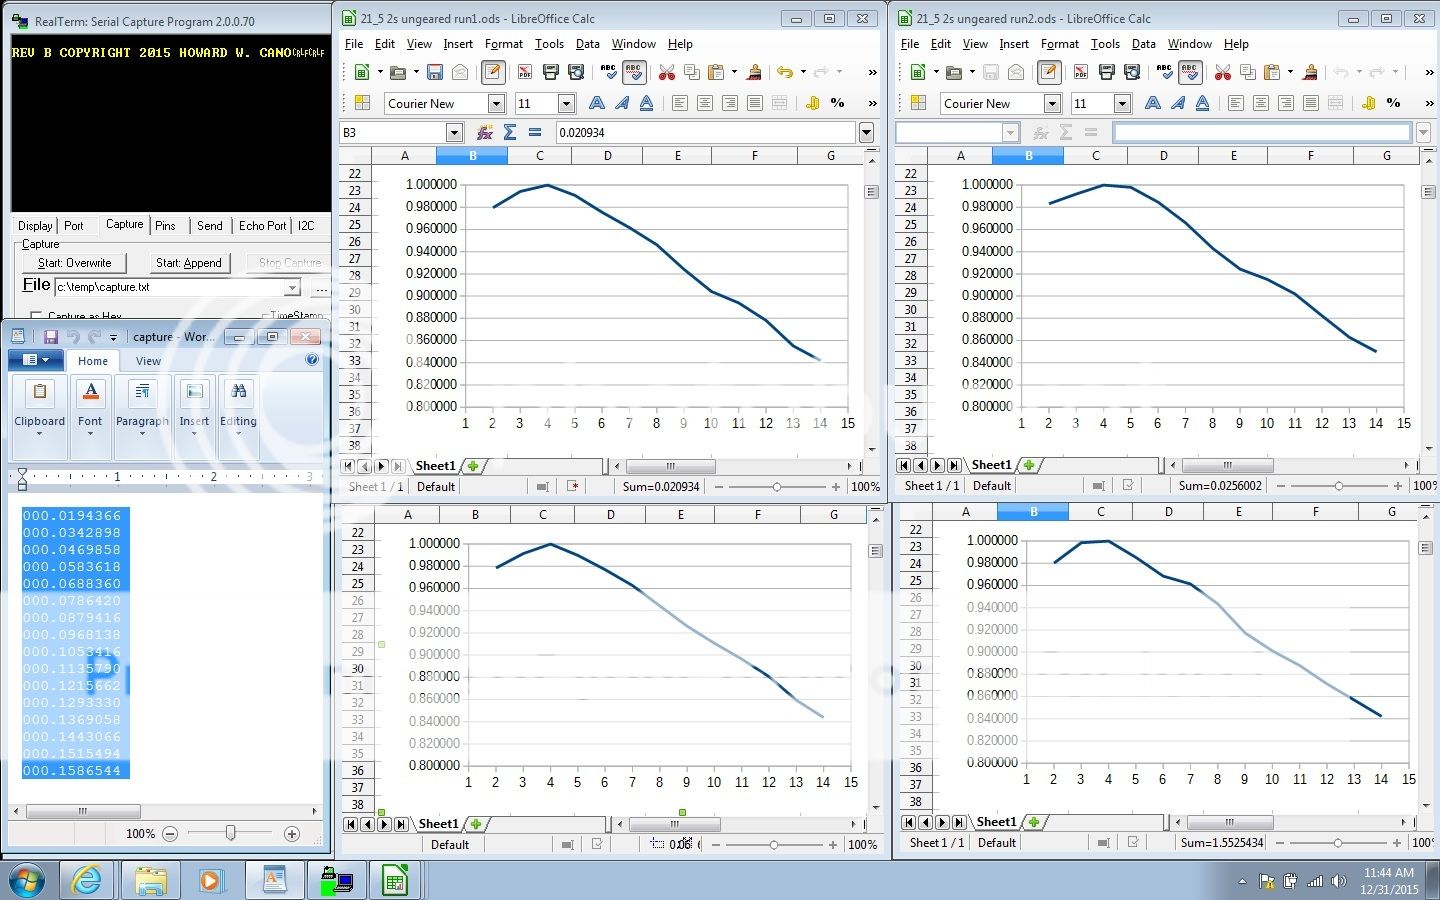Viewport: 1440px width, 900px height.
Task: Click Export as PDF icon in run1 window
Action: click(524, 72)
